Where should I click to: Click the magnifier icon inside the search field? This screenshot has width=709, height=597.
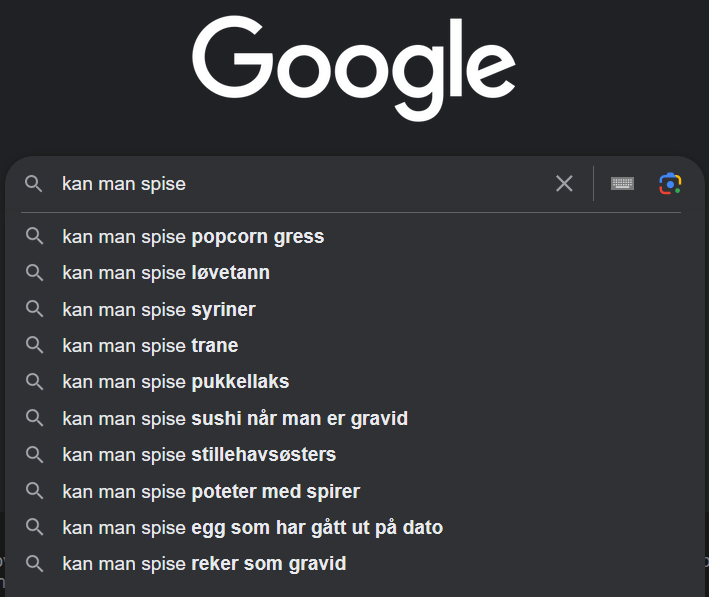coord(34,184)
